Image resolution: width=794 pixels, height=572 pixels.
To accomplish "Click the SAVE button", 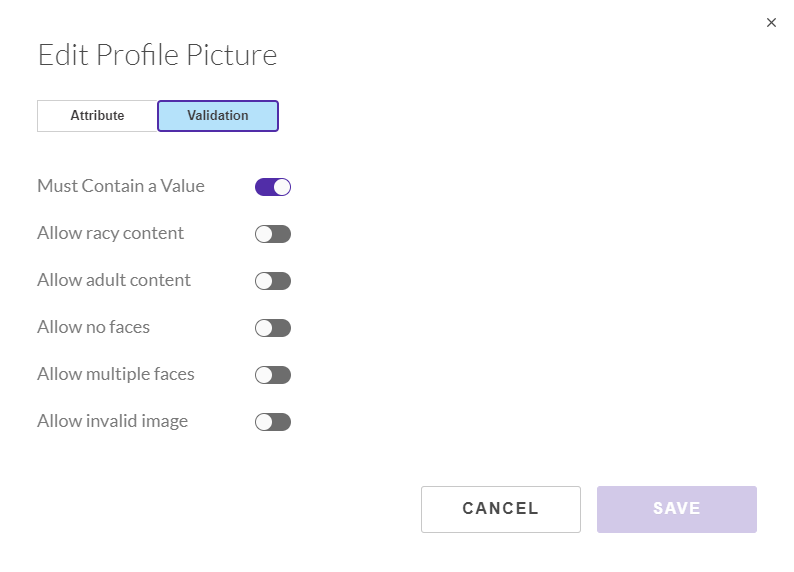I will point(677,509).
